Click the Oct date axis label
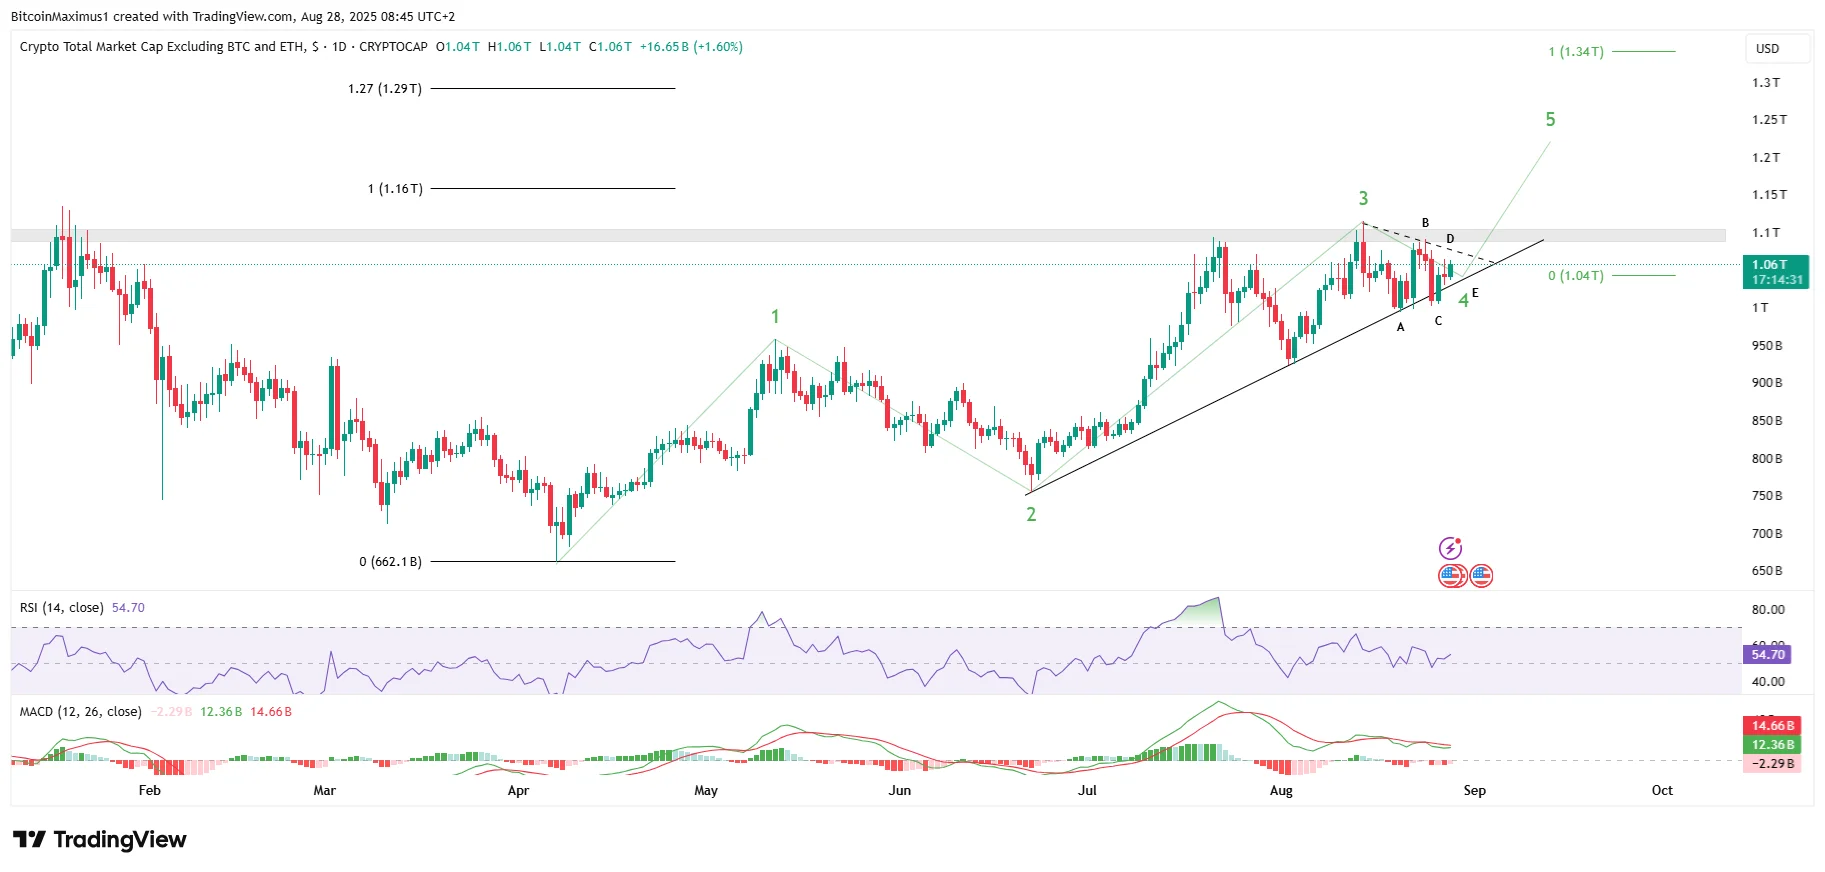The width and height of the screenshot is (1825, 872). [x=1662, y=791]
